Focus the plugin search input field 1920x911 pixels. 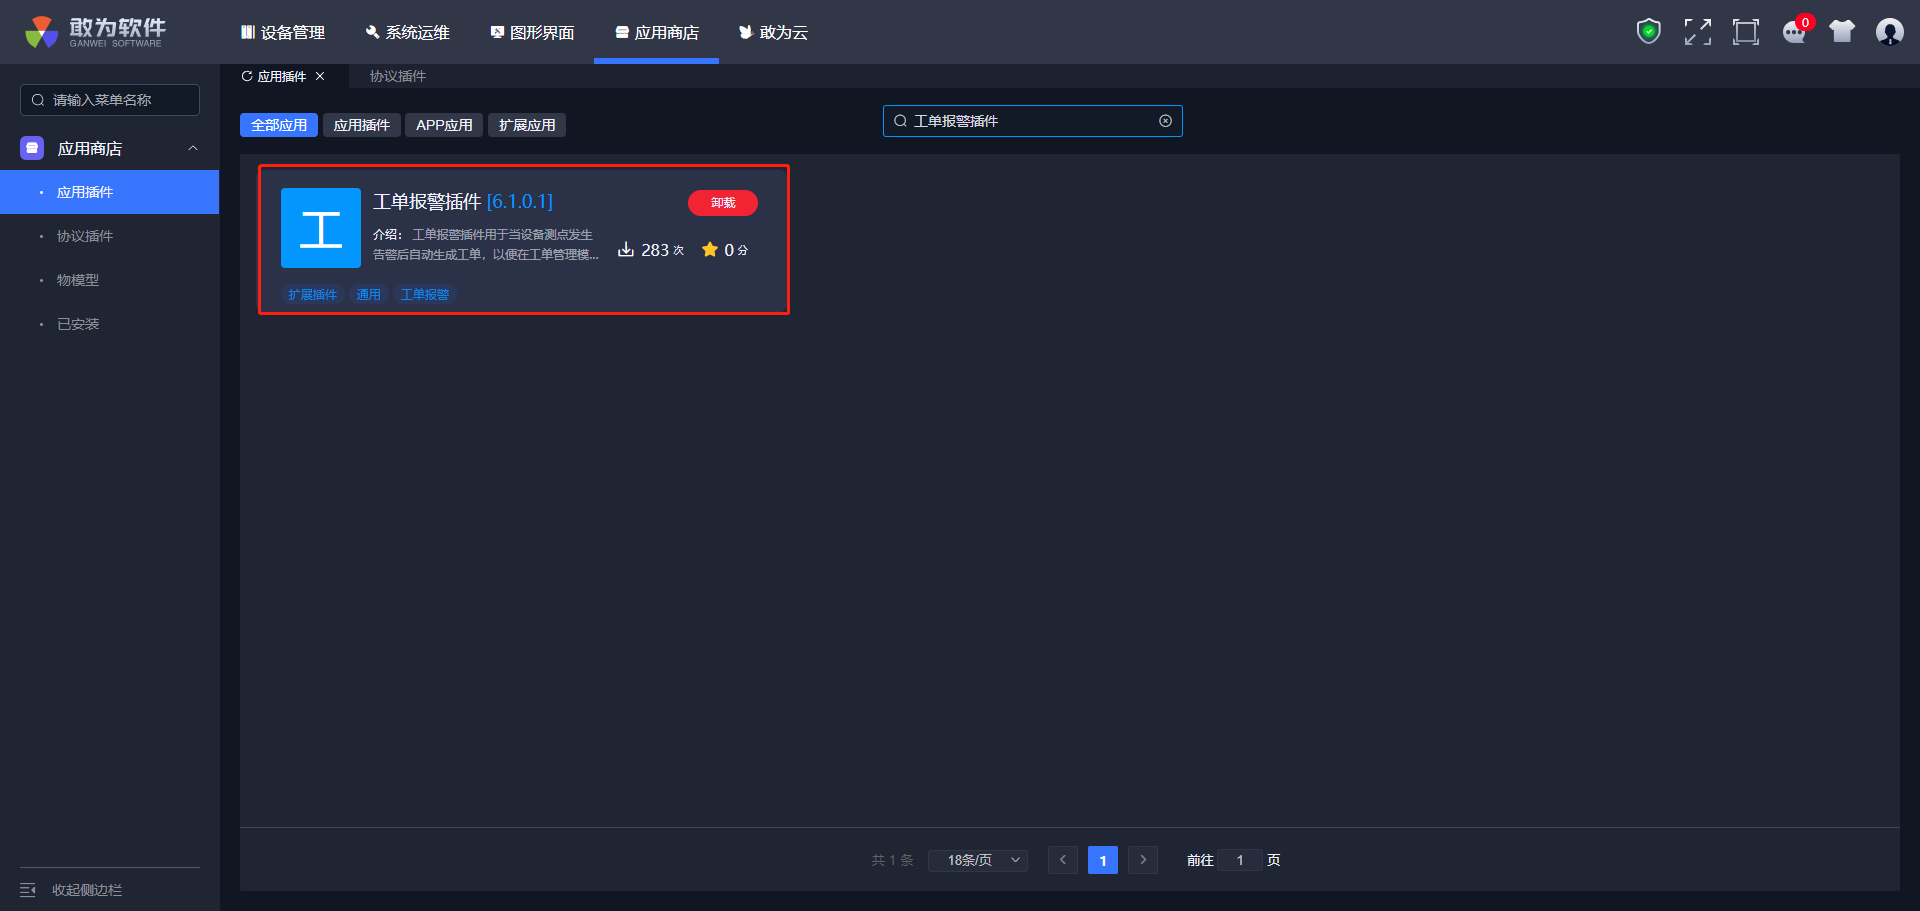pyautogui.click(x=1033, y=121)
